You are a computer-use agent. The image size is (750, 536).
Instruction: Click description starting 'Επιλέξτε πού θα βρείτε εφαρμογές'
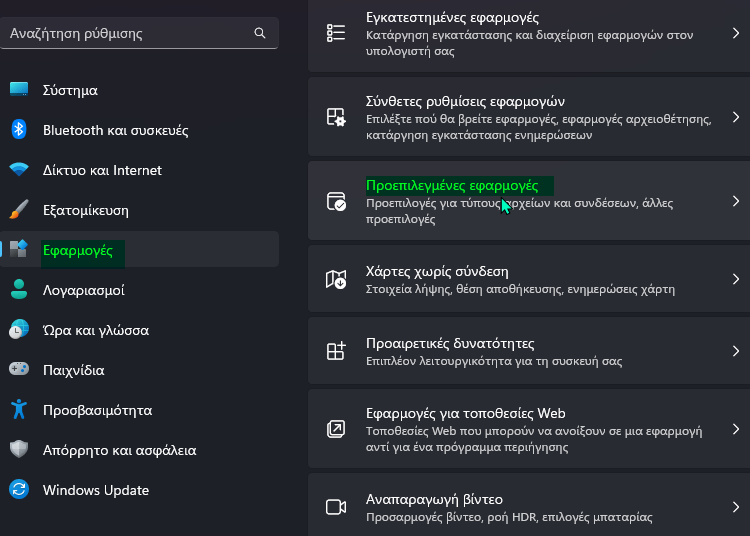point(539,127)
